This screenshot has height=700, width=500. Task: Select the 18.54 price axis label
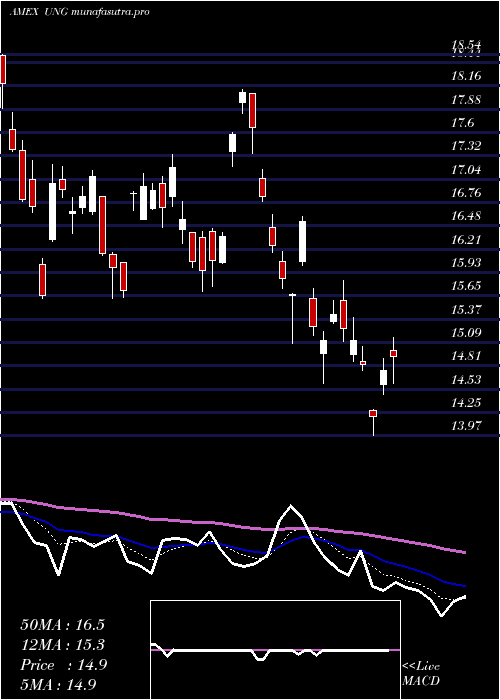pyautogui.click(x=466, y=45)
